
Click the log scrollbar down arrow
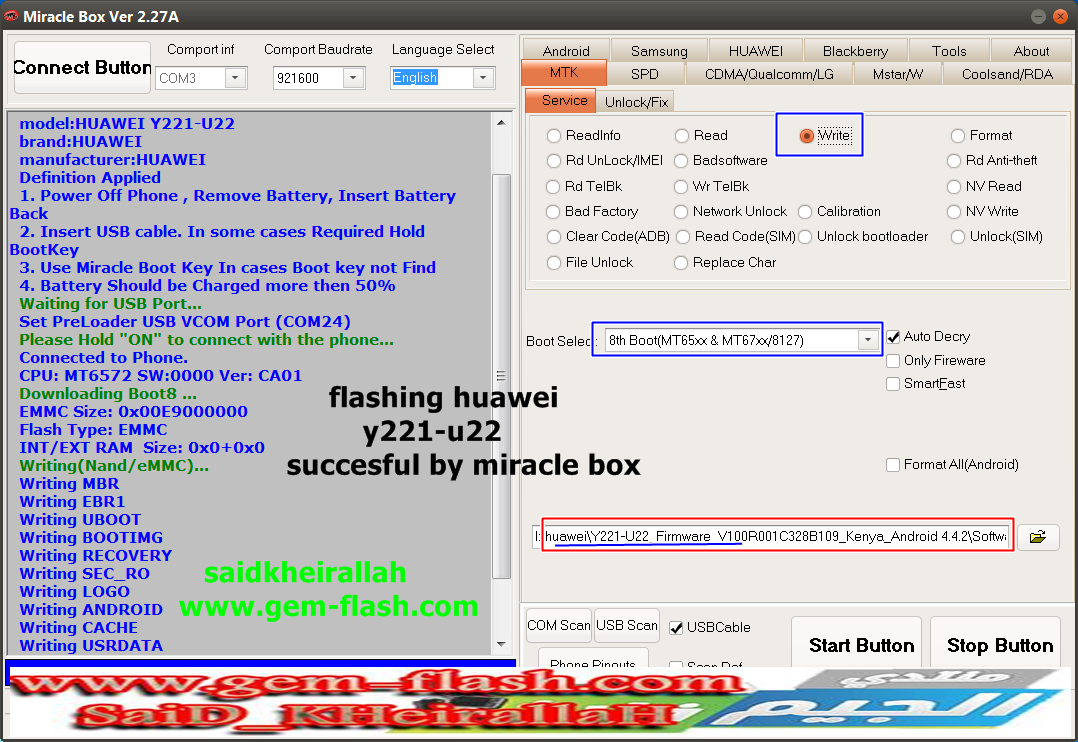coord(501,644)
